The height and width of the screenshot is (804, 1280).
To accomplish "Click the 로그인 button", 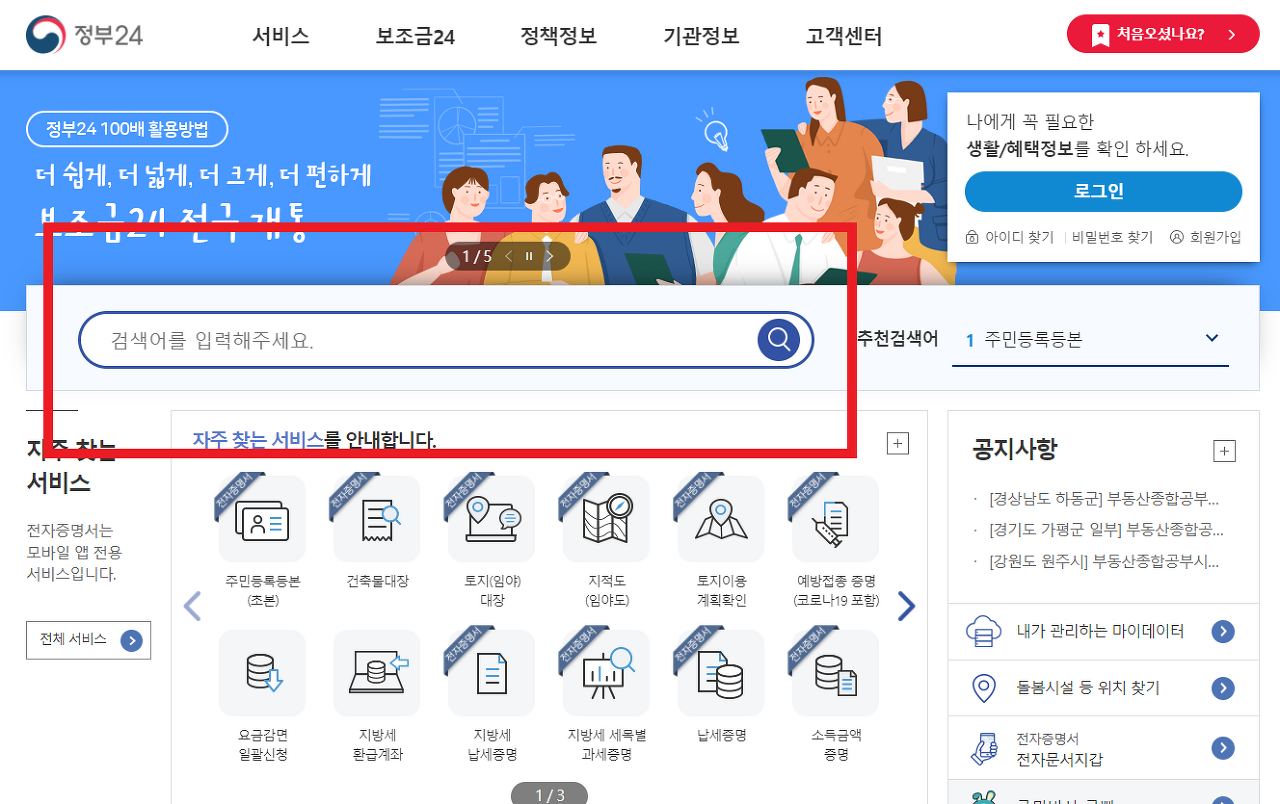I will 1103,192.
